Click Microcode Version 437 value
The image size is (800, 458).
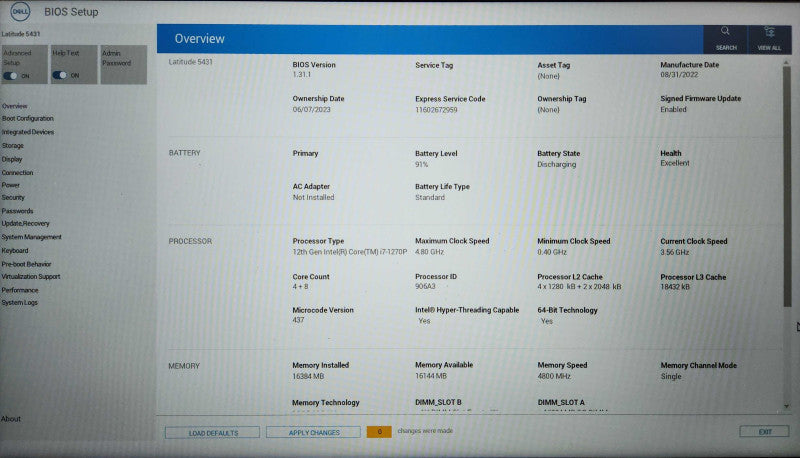coord(298,320)
